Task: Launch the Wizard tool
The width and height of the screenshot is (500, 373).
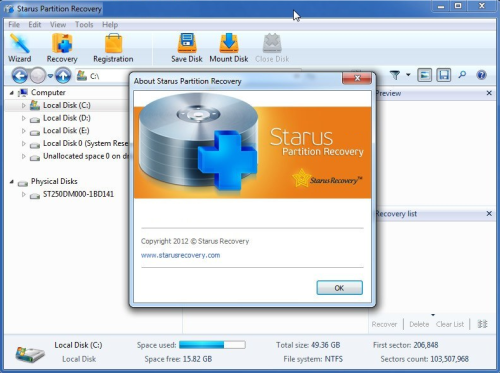Action: pos(20,48)
